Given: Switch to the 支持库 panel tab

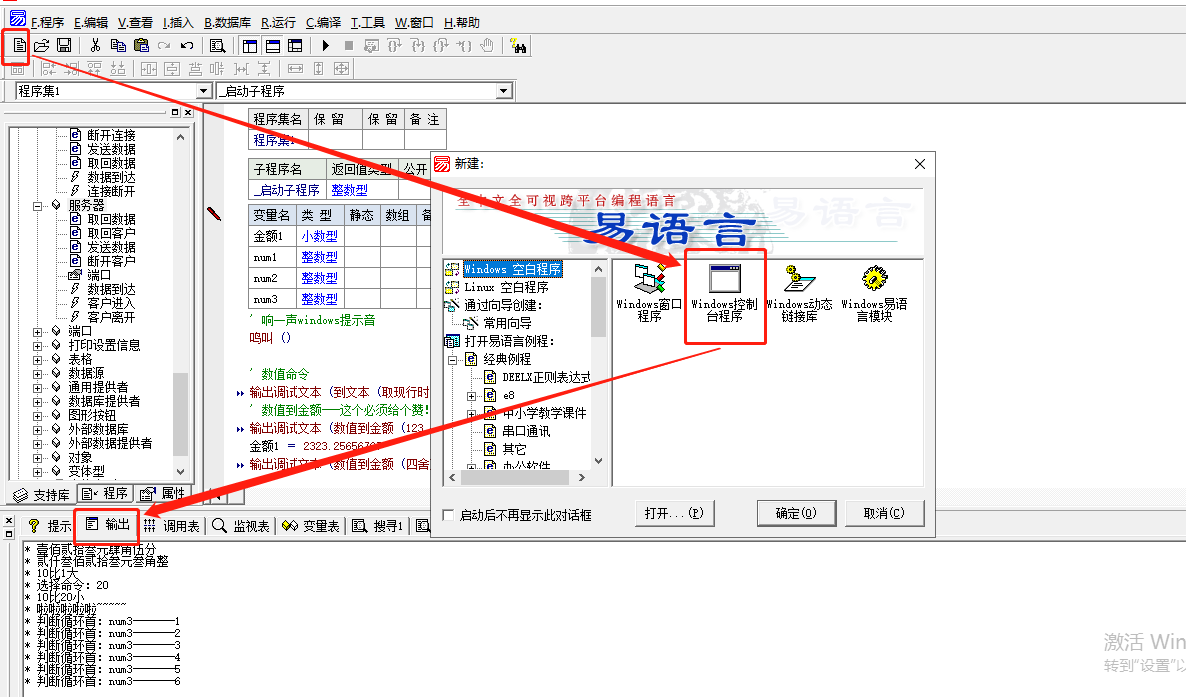Looking at the screenshot, I should (x=42, y=495).
